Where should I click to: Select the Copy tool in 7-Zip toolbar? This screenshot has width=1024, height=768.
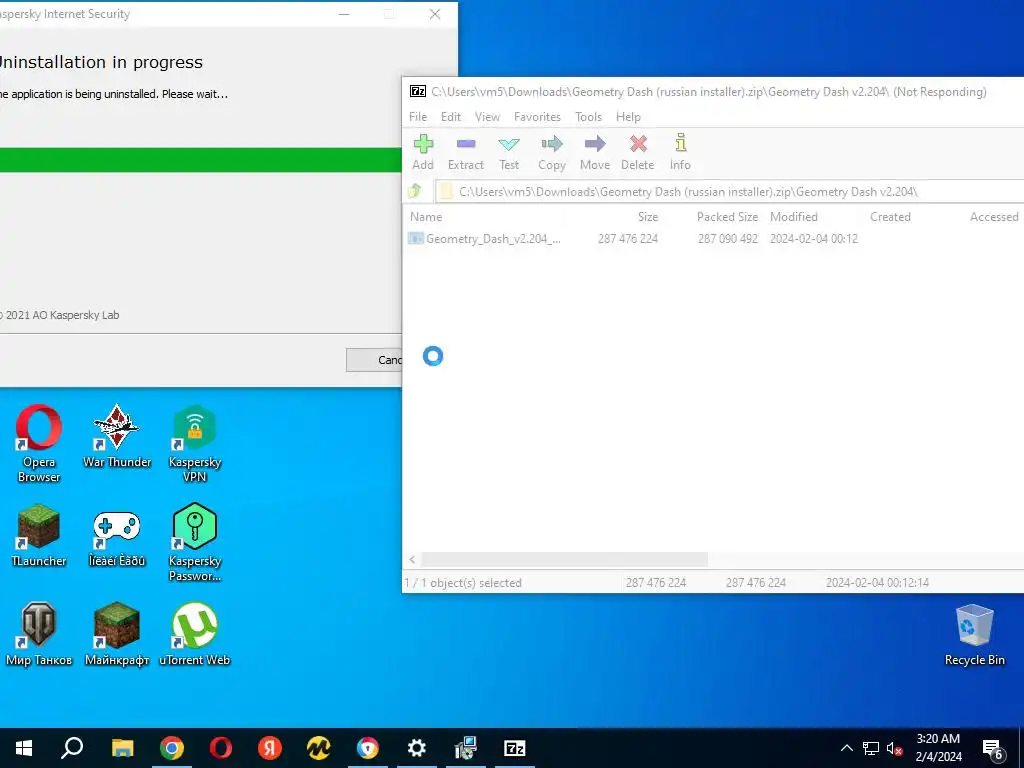[552, 152]
